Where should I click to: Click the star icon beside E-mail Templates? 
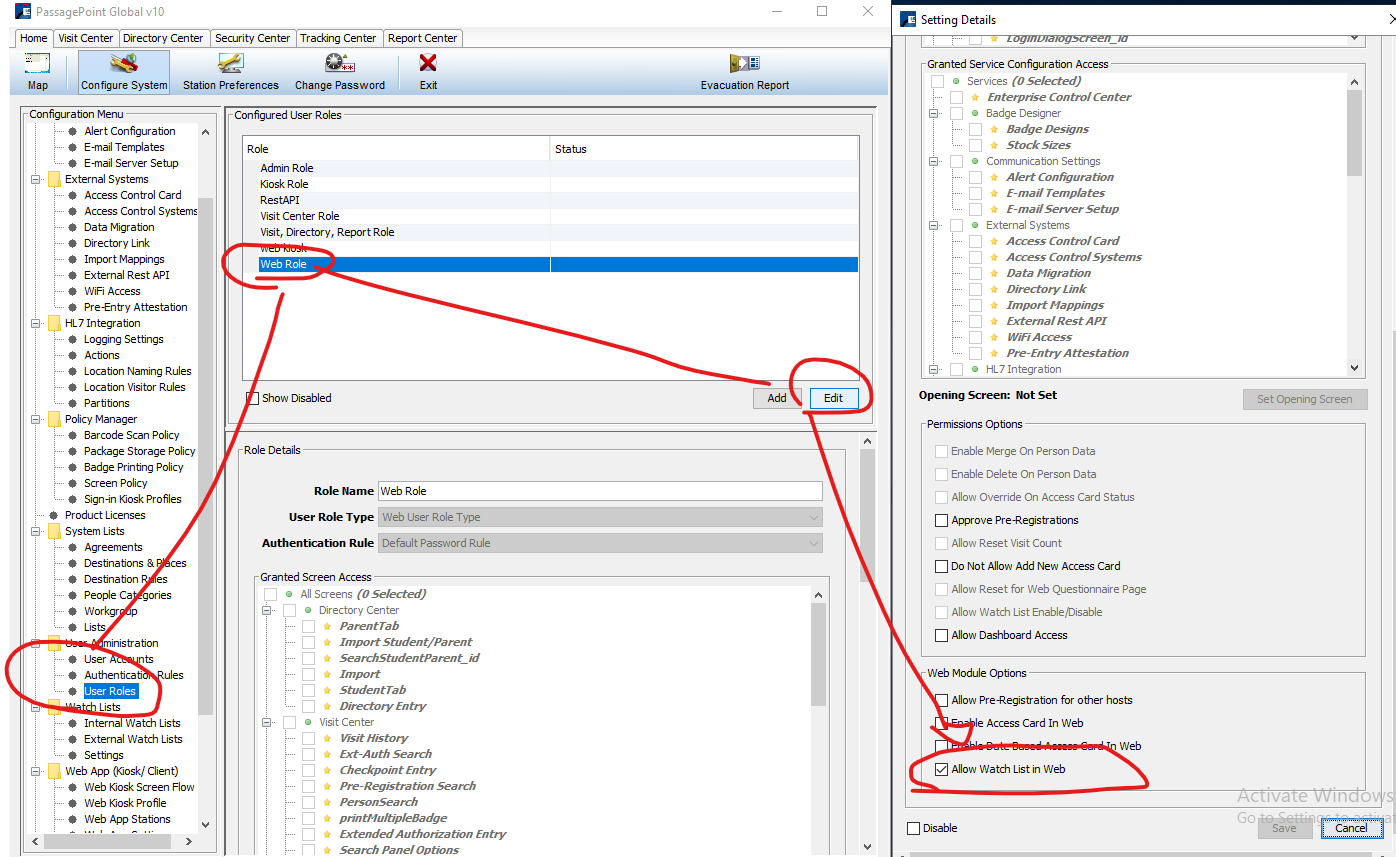coord(995,193)
